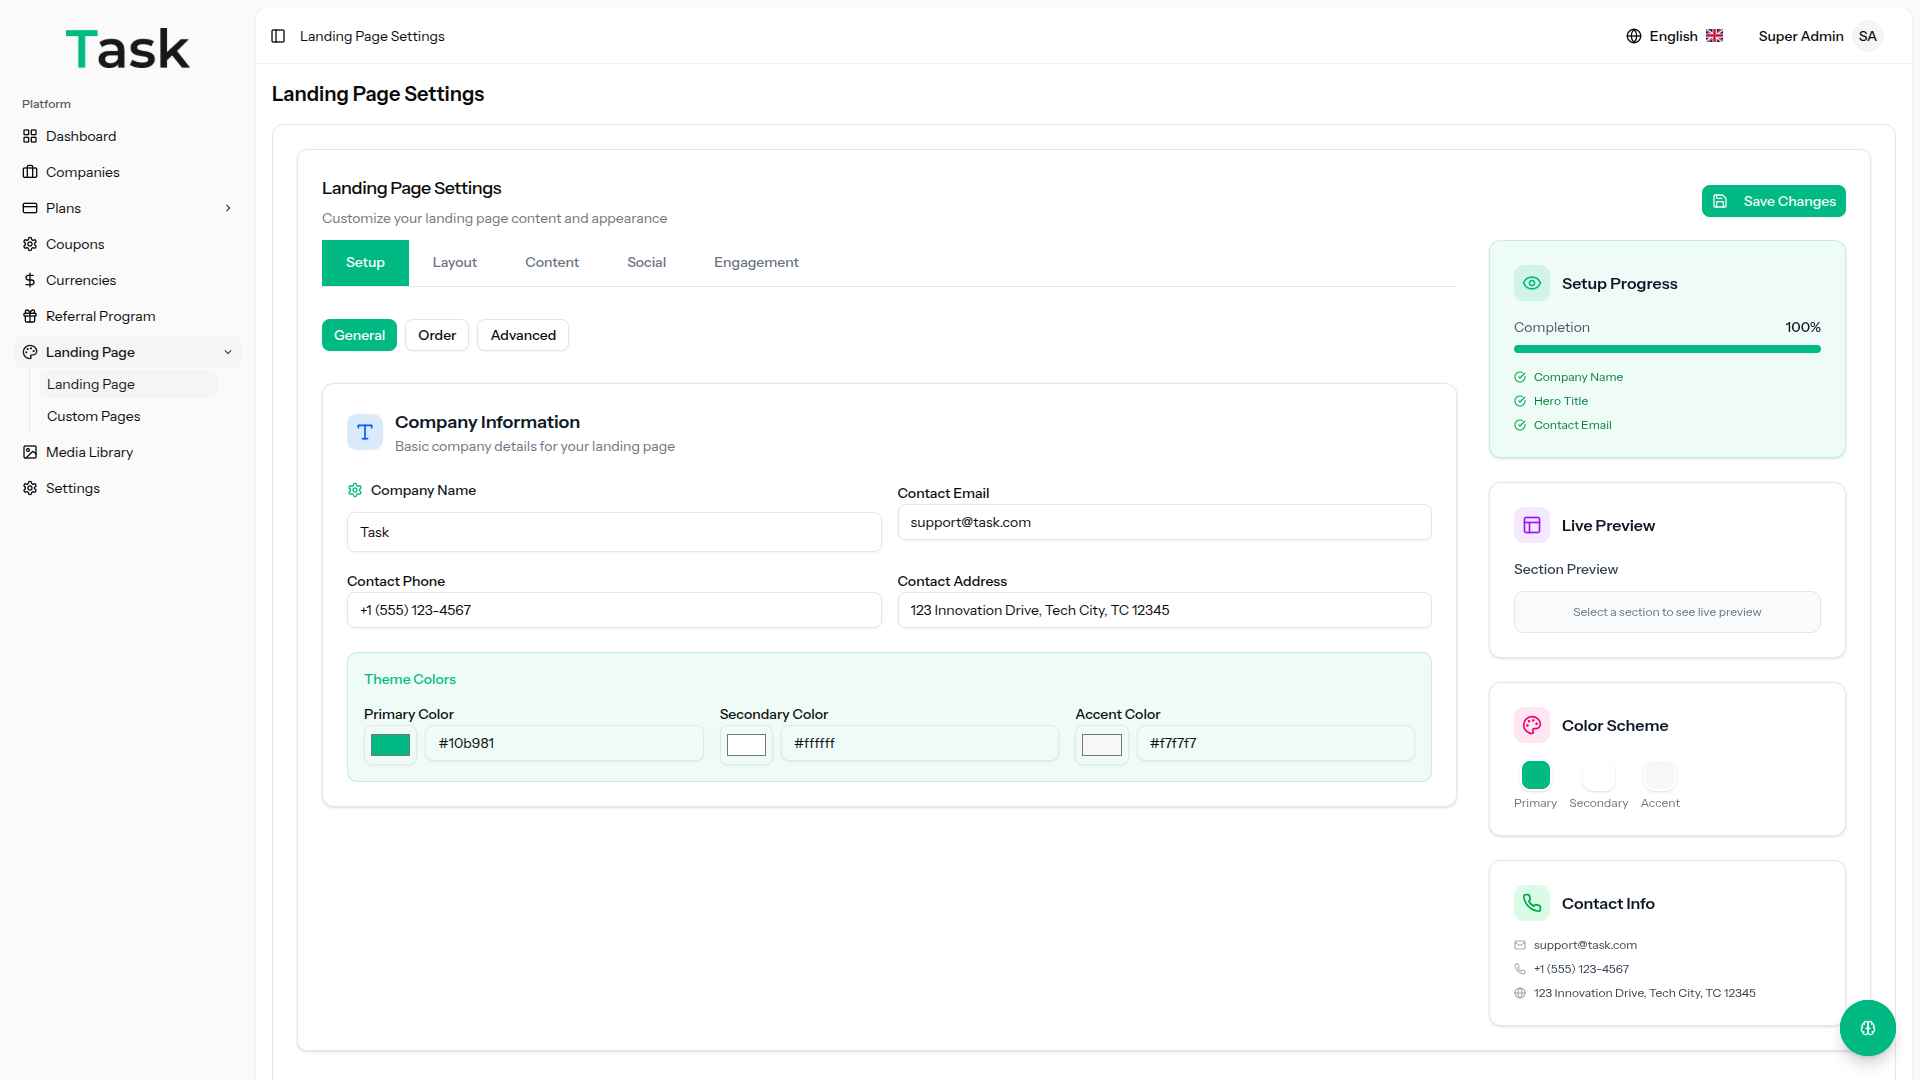Expand the Plans submenu chevron

point(228,208)
